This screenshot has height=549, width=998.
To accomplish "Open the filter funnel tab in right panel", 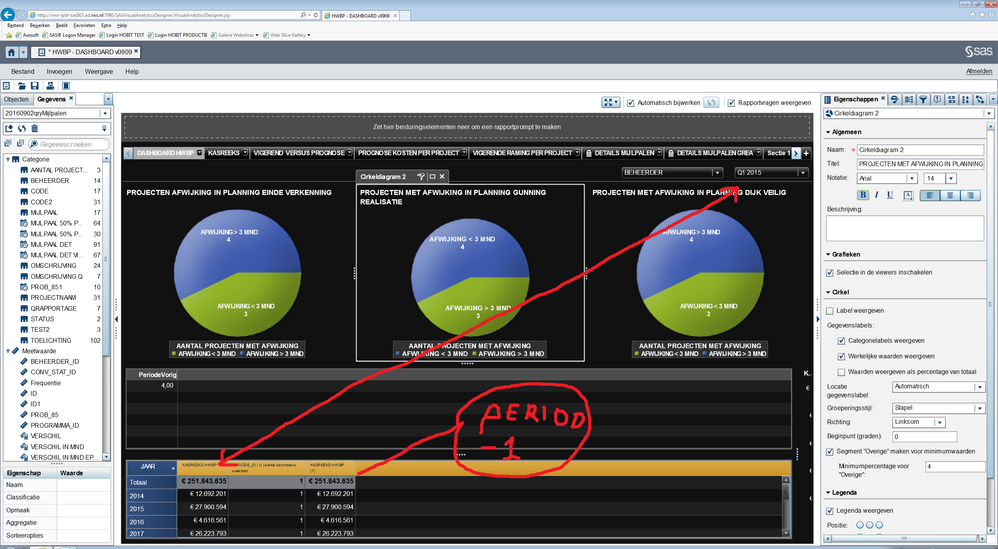I will (923, 99).
